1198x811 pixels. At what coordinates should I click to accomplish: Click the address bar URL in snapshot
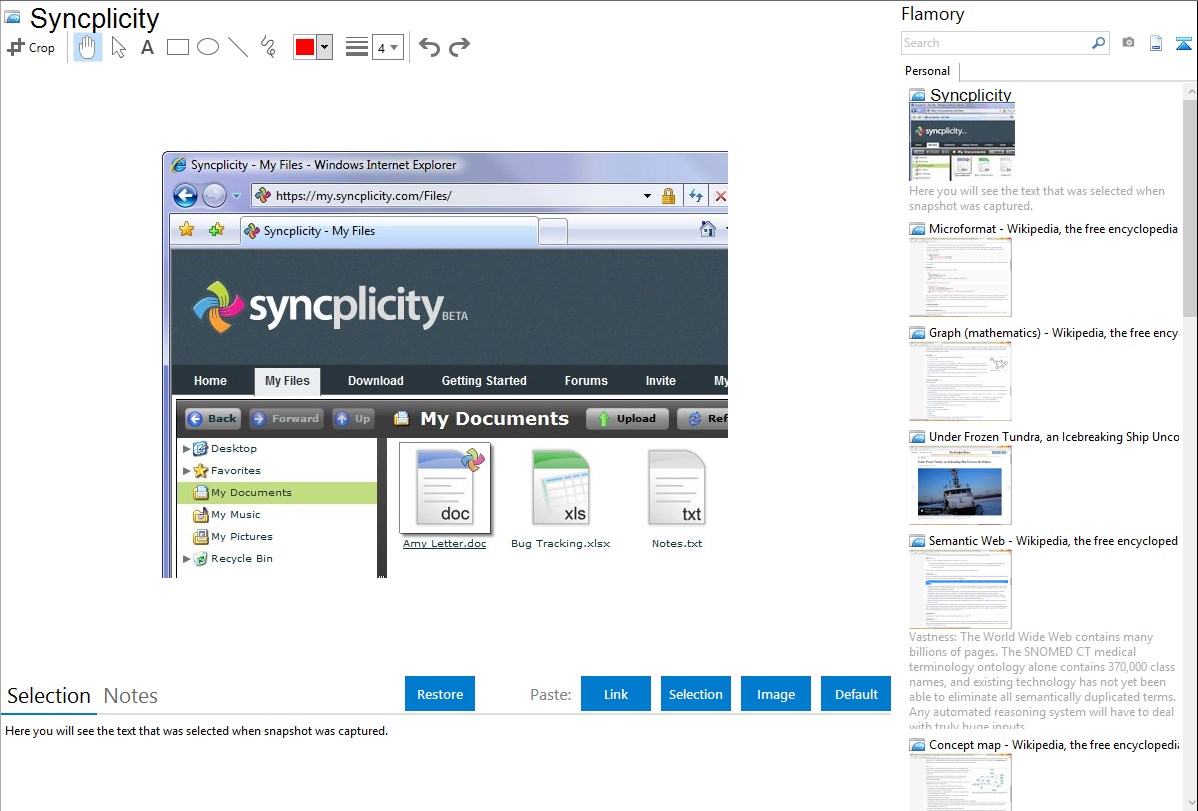click(x=364, y=196)
